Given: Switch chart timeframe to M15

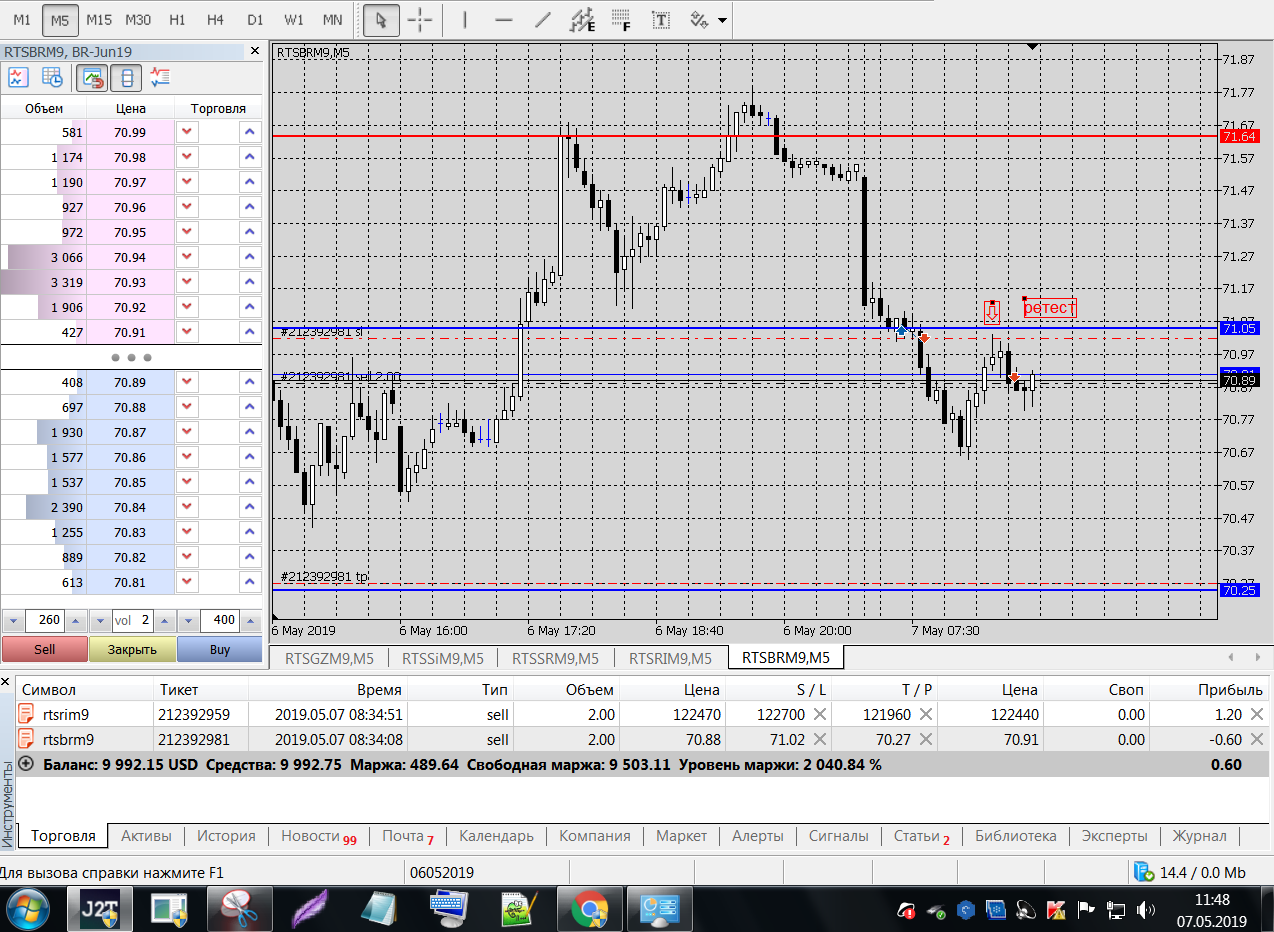Looking at the screenshot, I should point(99,19).
